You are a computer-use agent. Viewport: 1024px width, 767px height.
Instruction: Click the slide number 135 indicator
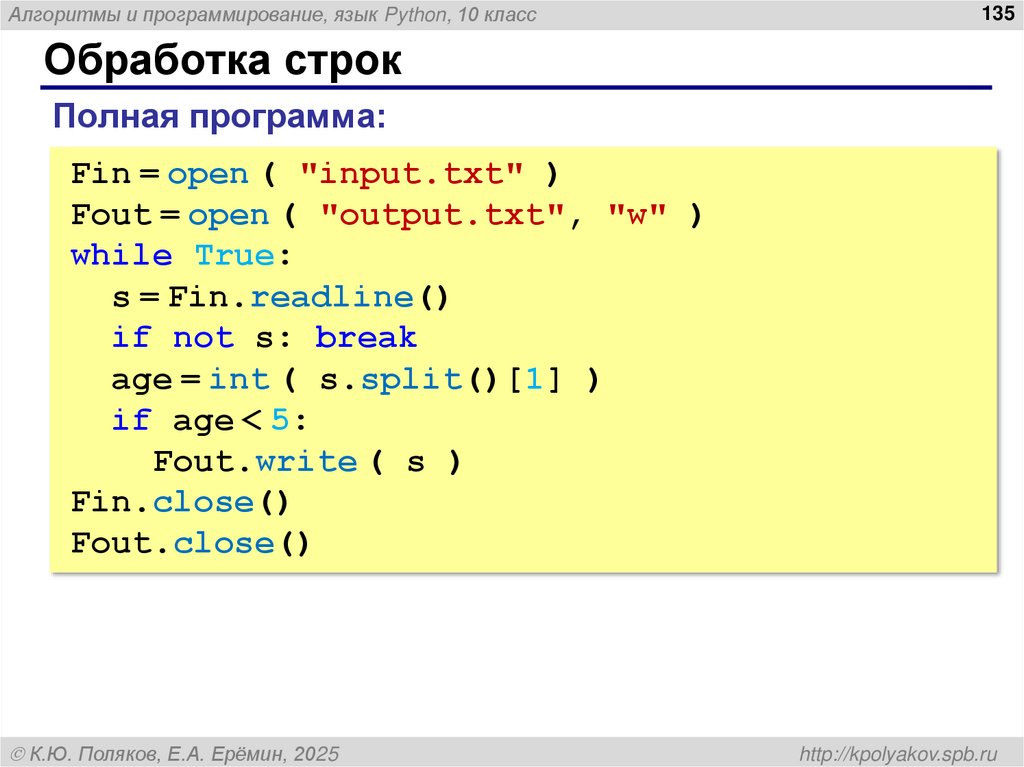(x=997, y=14)
